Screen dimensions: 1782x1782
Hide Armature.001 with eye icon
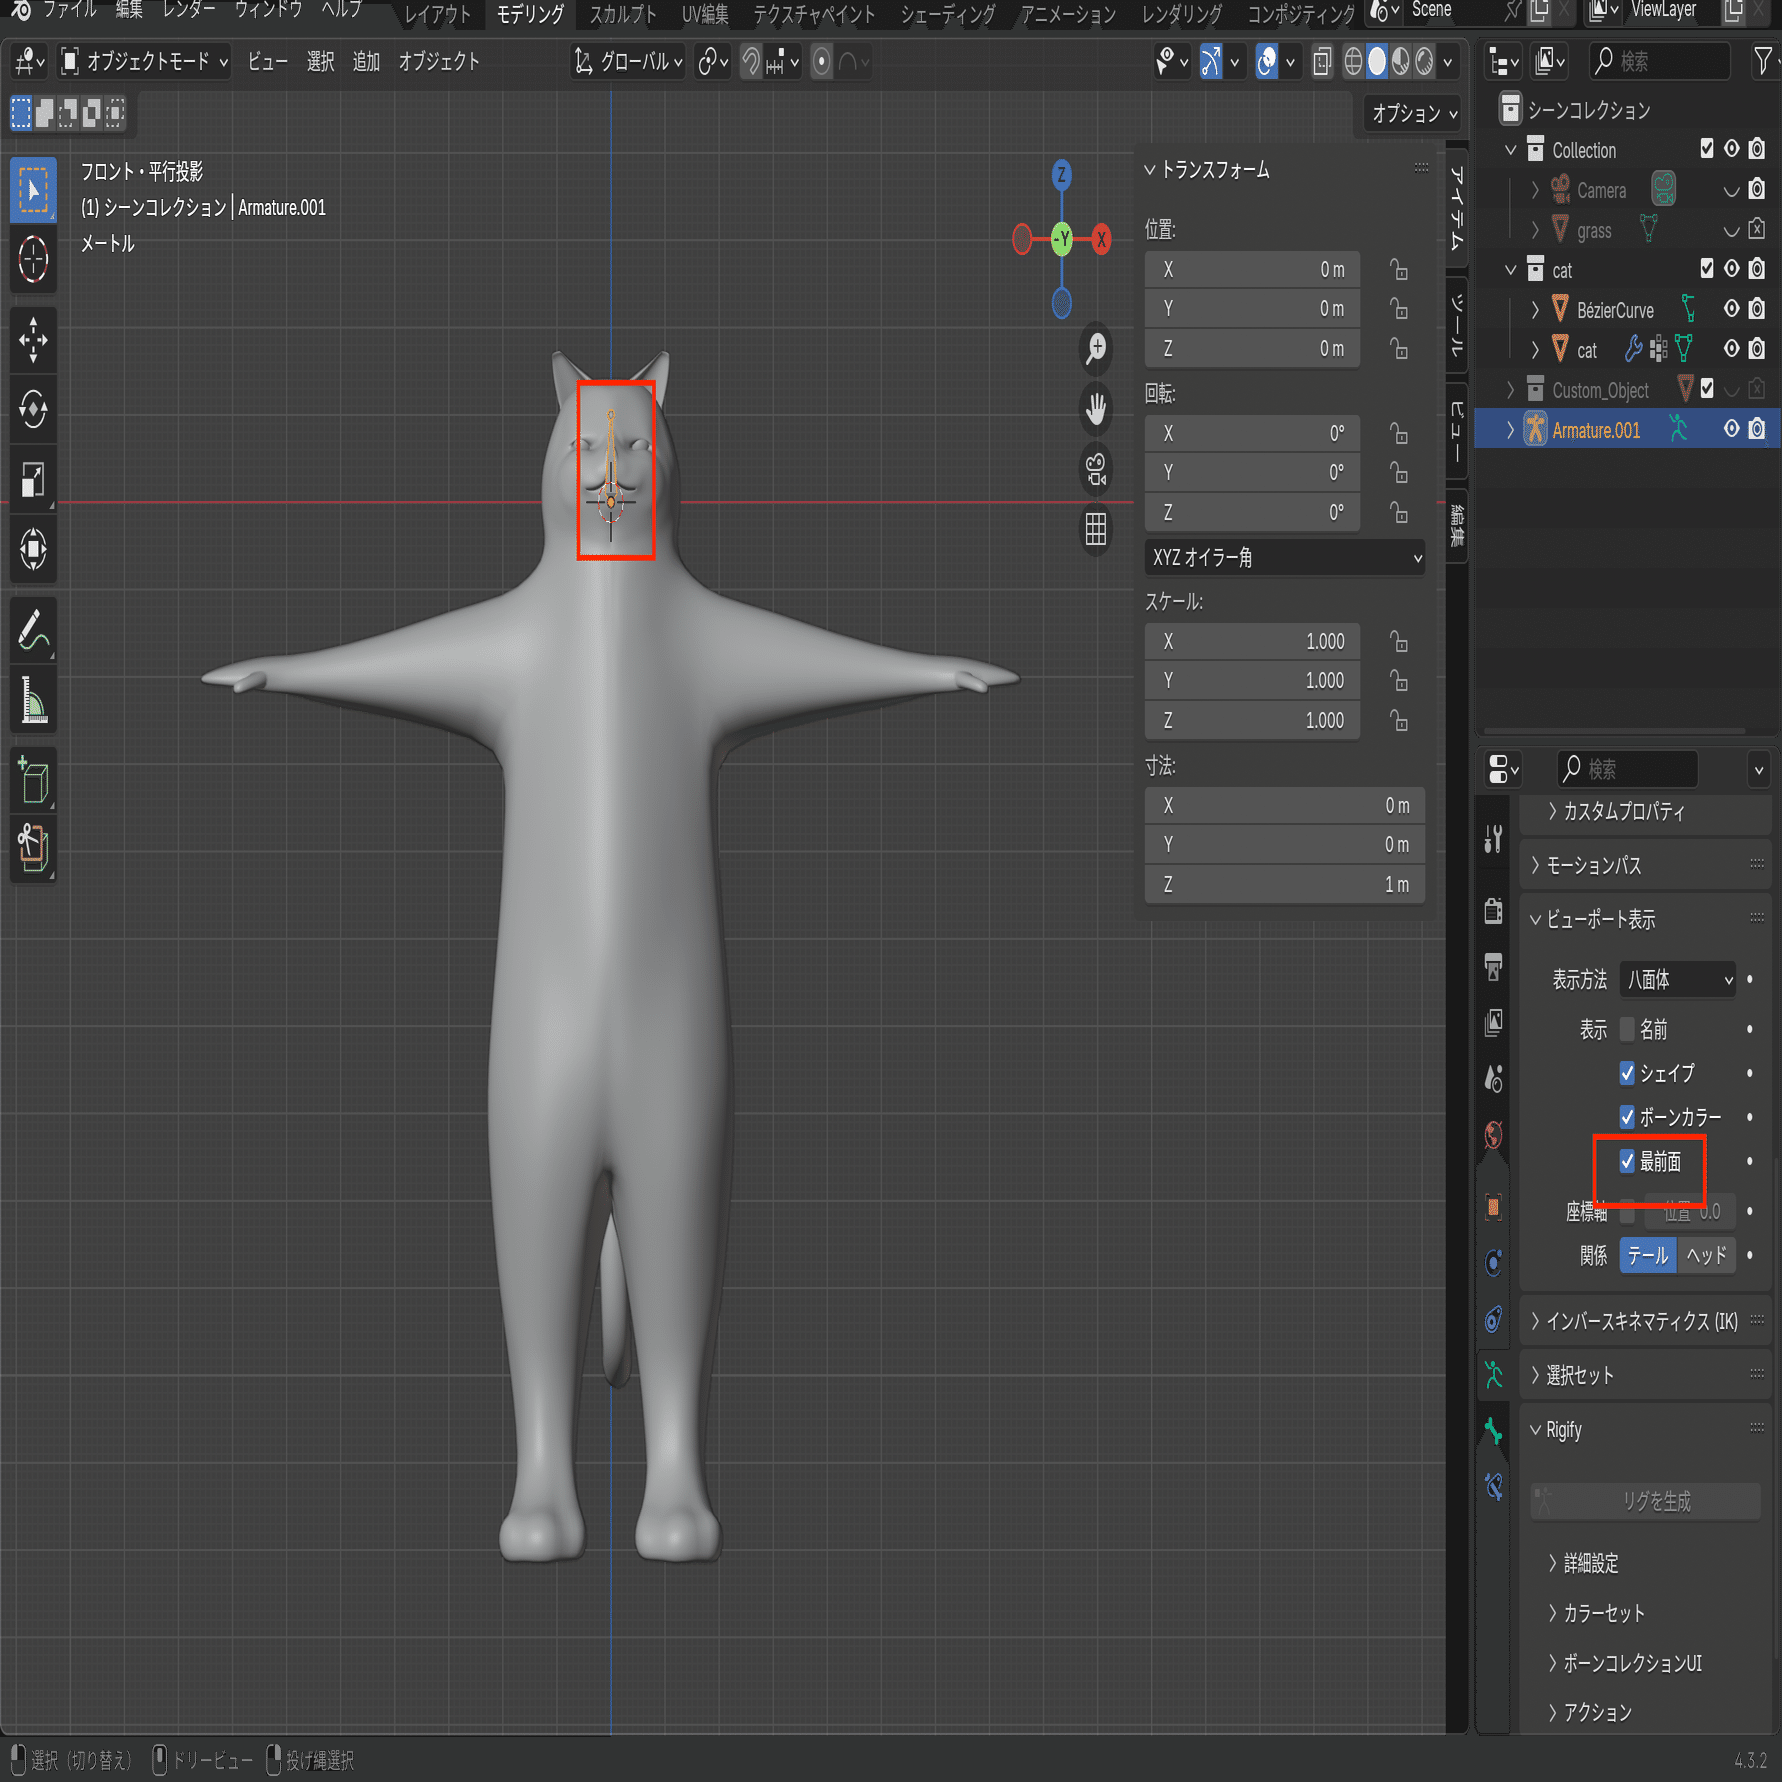pyautogui.click(x=1731, y=430)
